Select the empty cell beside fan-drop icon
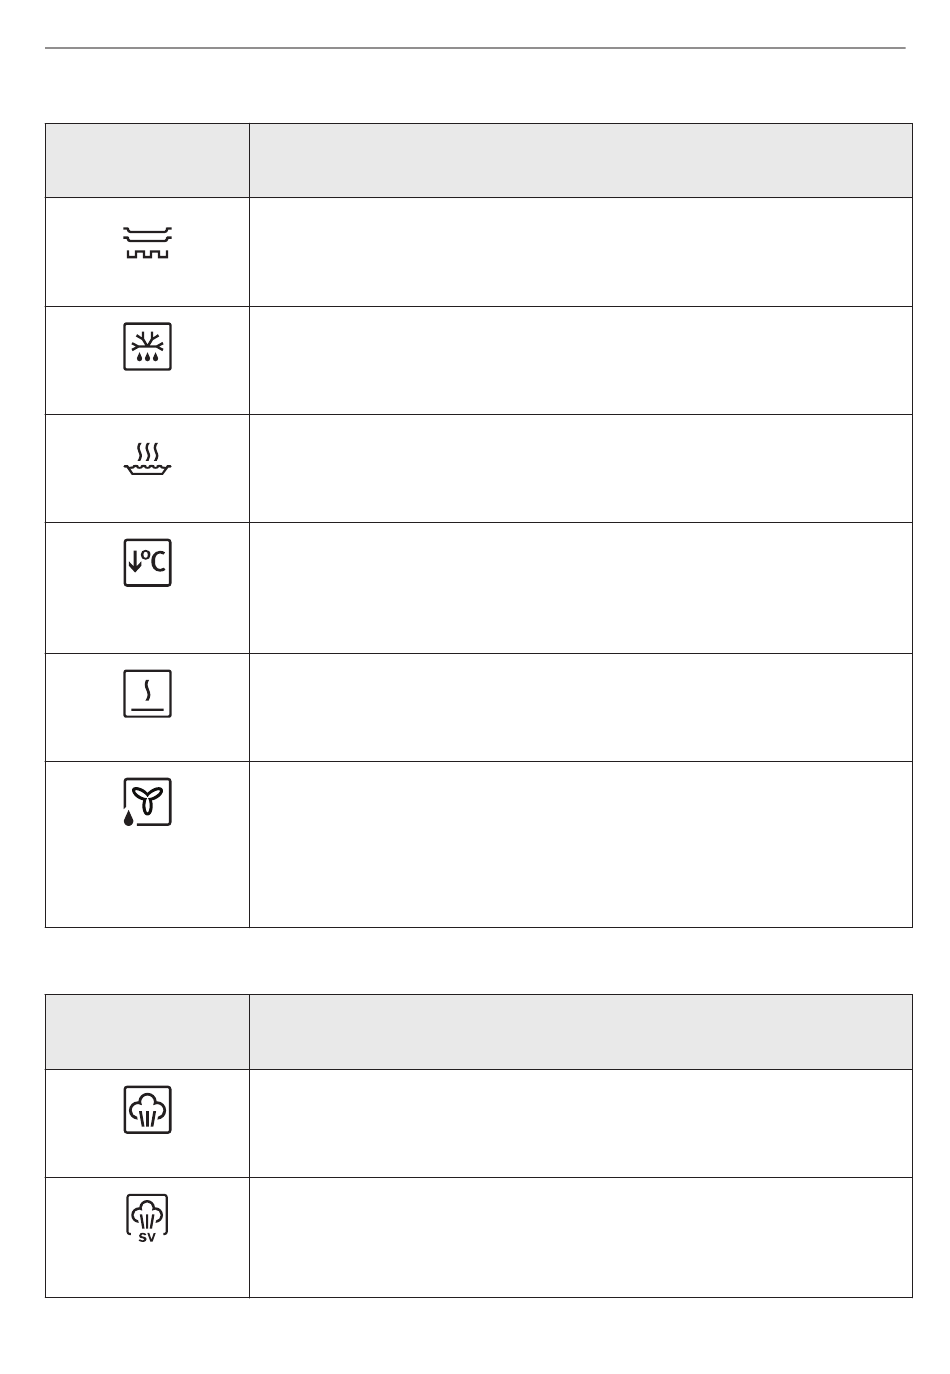The width and height of the screenshot is (950, 1374). 581,844
